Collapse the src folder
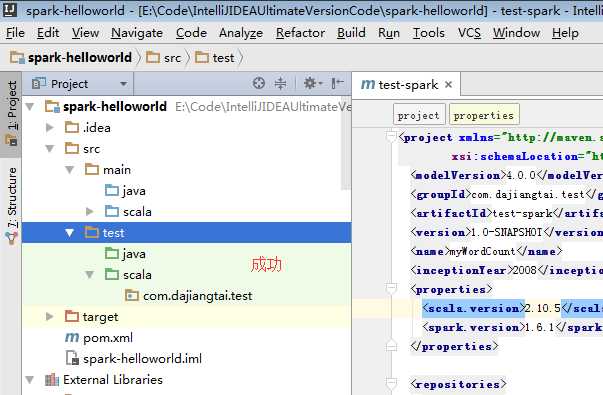Screen dimensions: 603x395 pos(50,148)
